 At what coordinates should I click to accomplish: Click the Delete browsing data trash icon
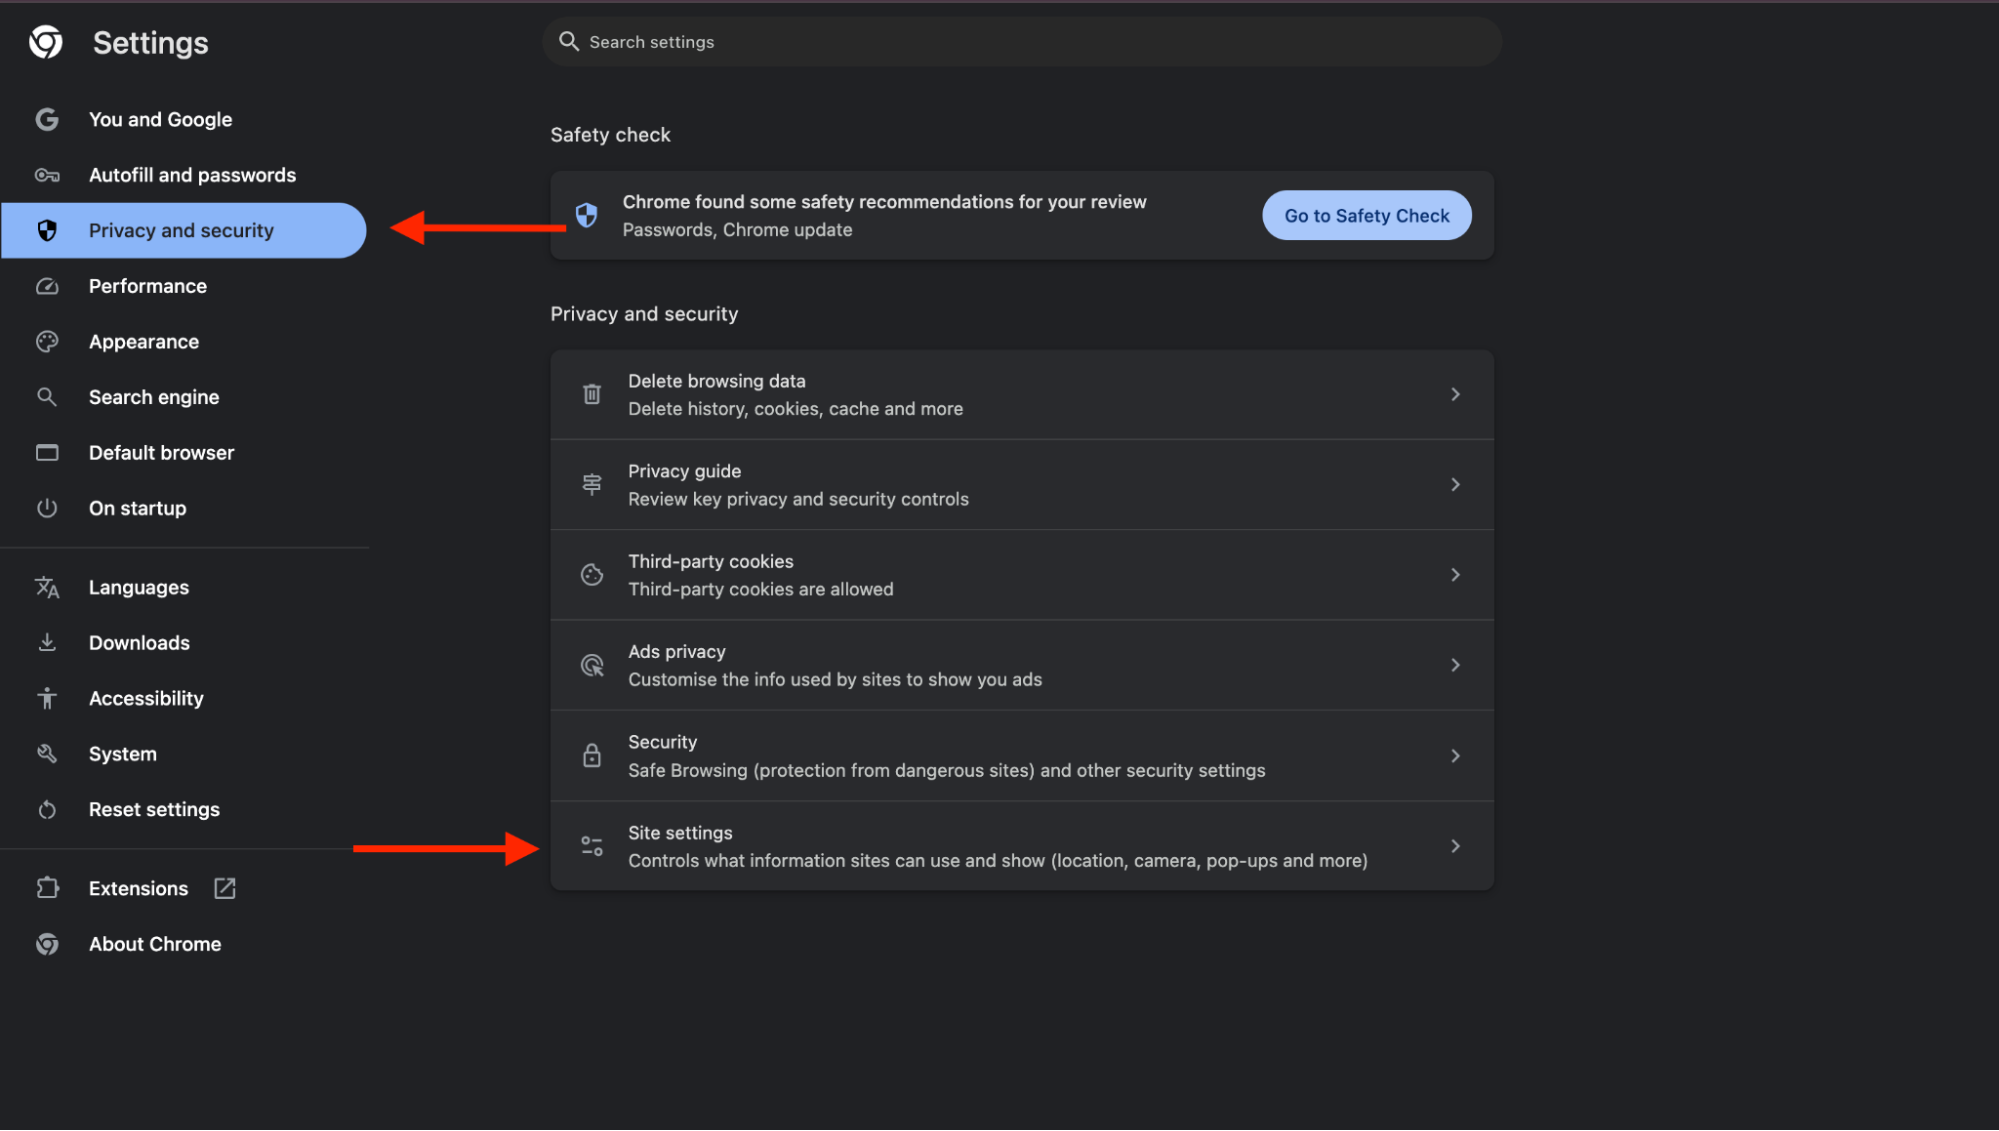[591, 394]
